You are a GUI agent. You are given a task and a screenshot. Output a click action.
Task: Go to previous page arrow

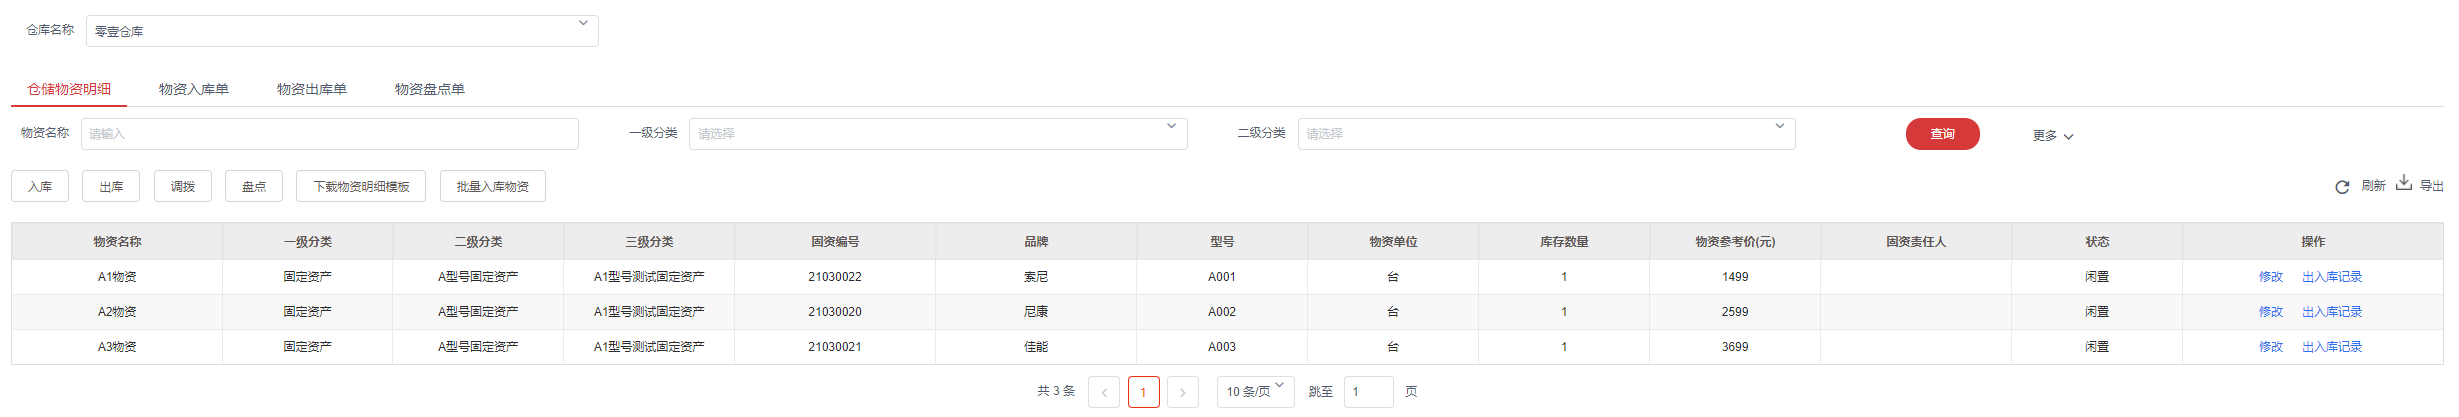tap(1104, 392)
